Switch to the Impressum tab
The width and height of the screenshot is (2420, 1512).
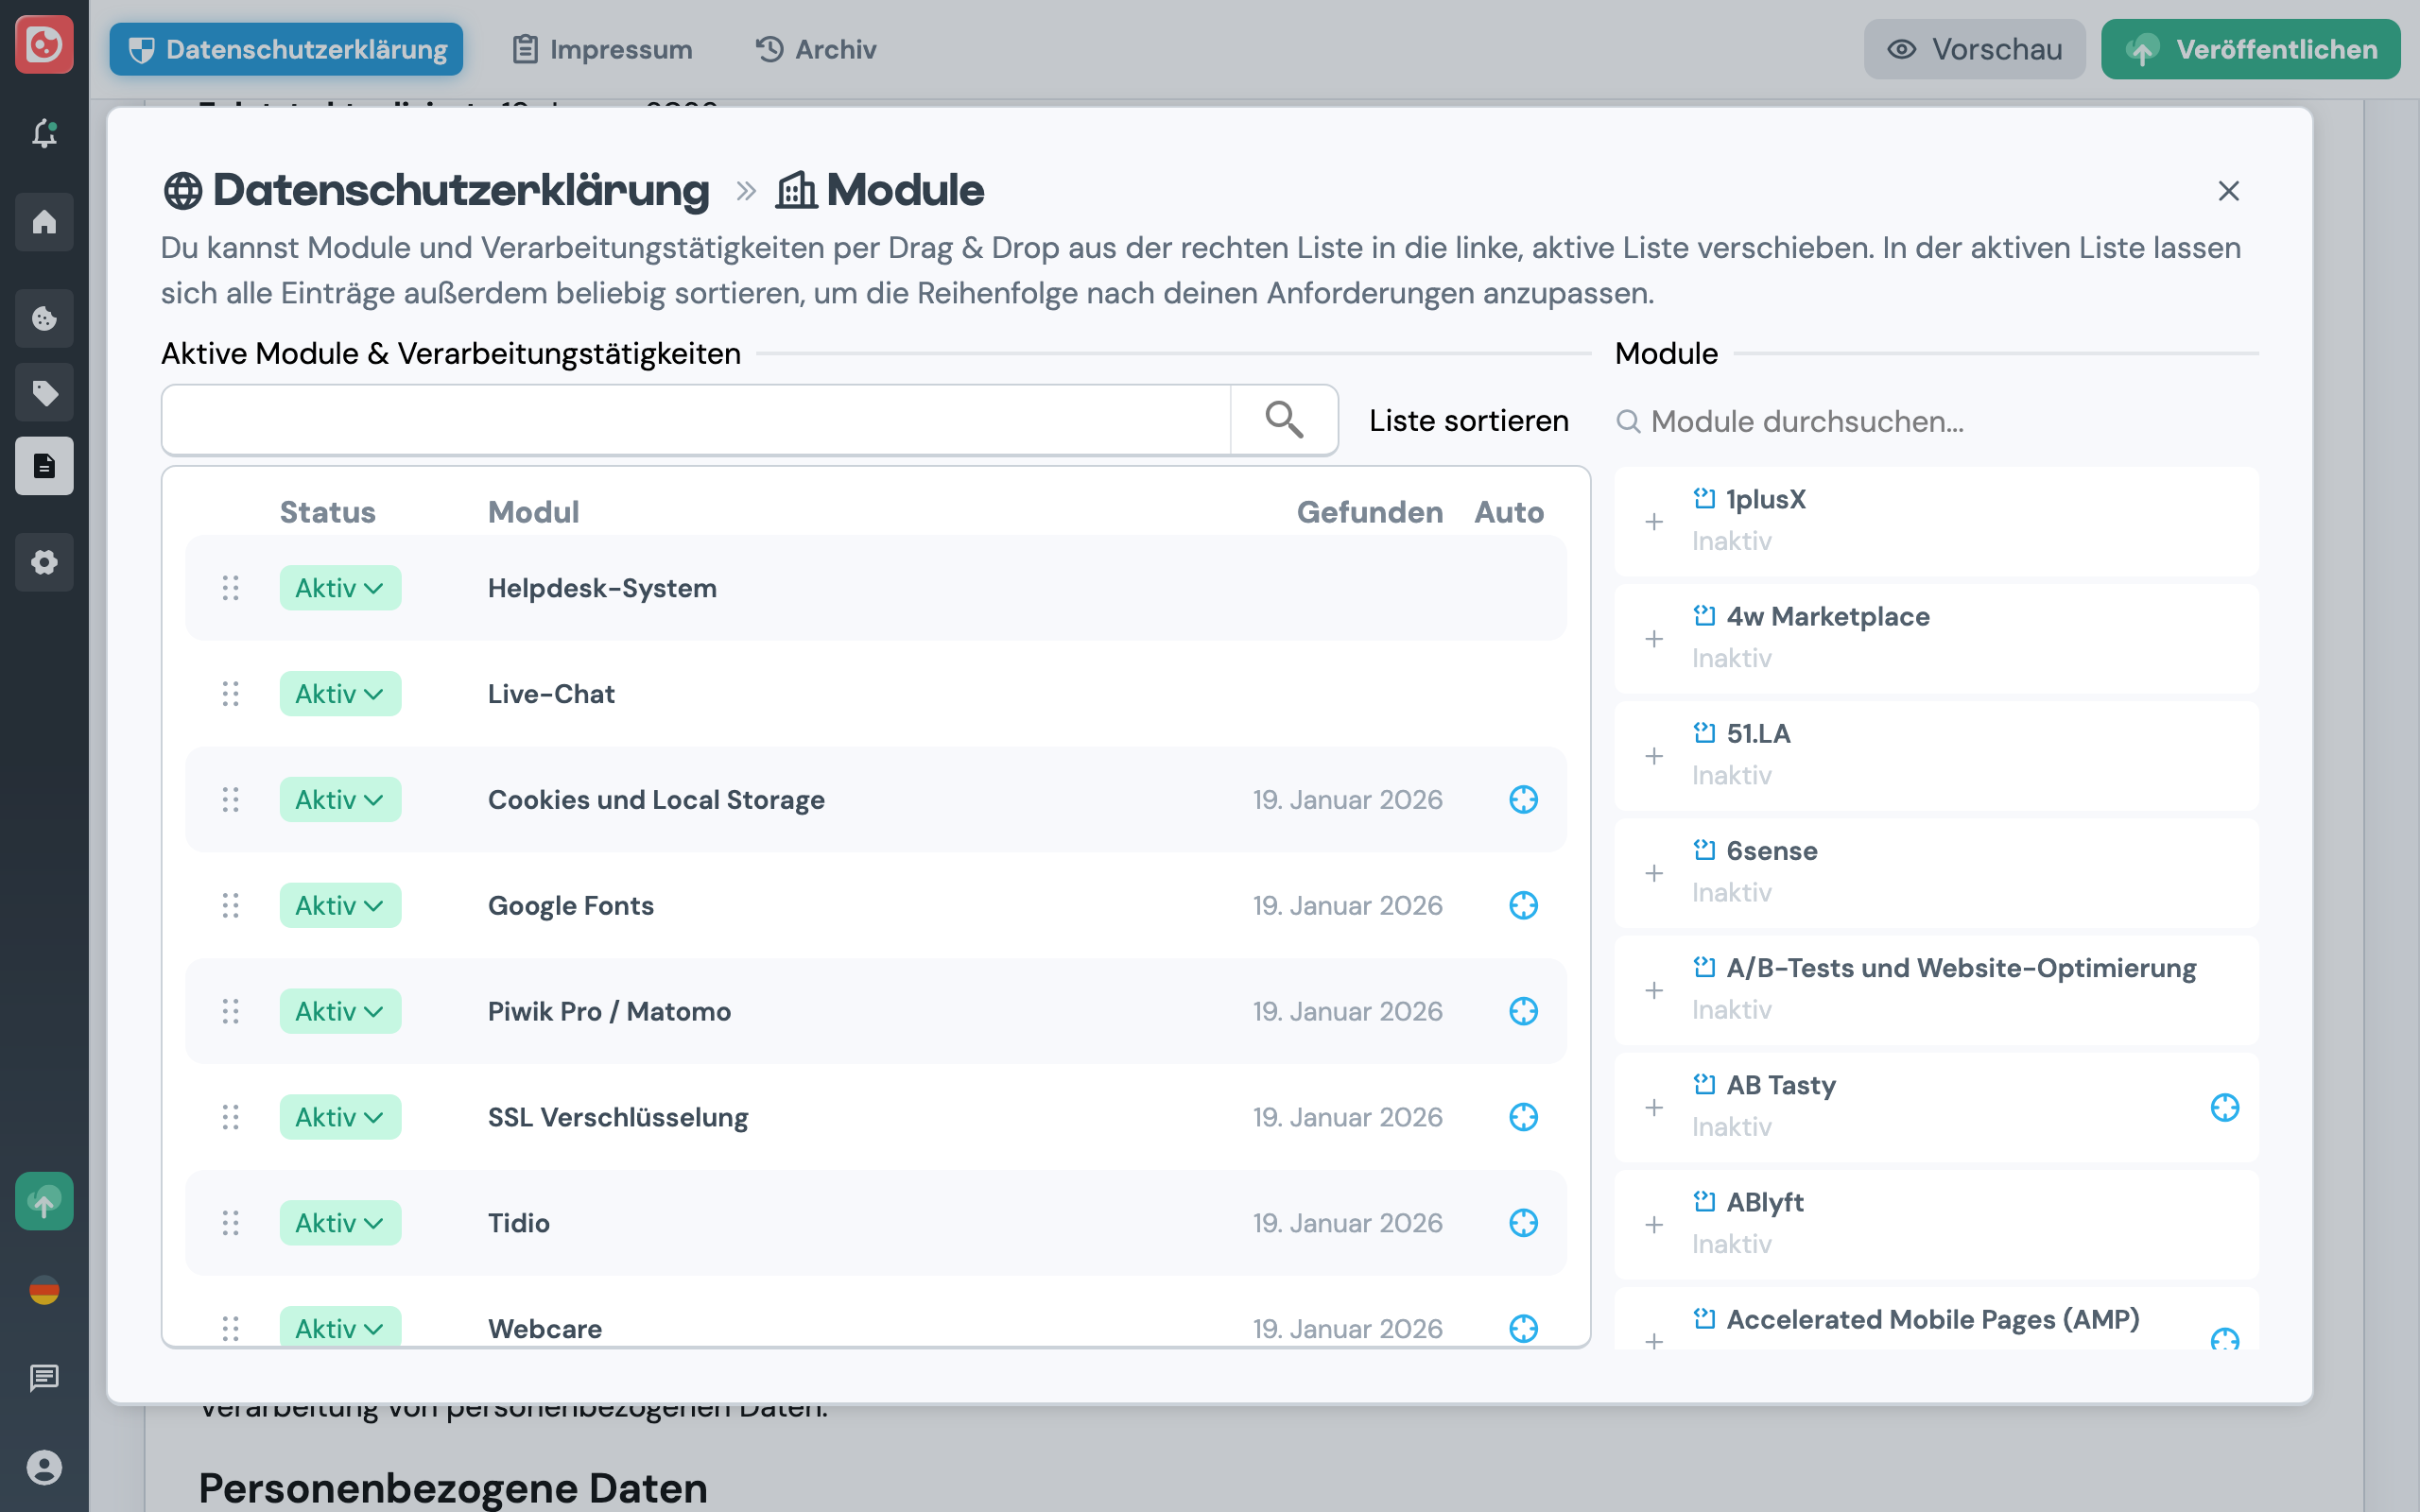[x=602, y=48]
